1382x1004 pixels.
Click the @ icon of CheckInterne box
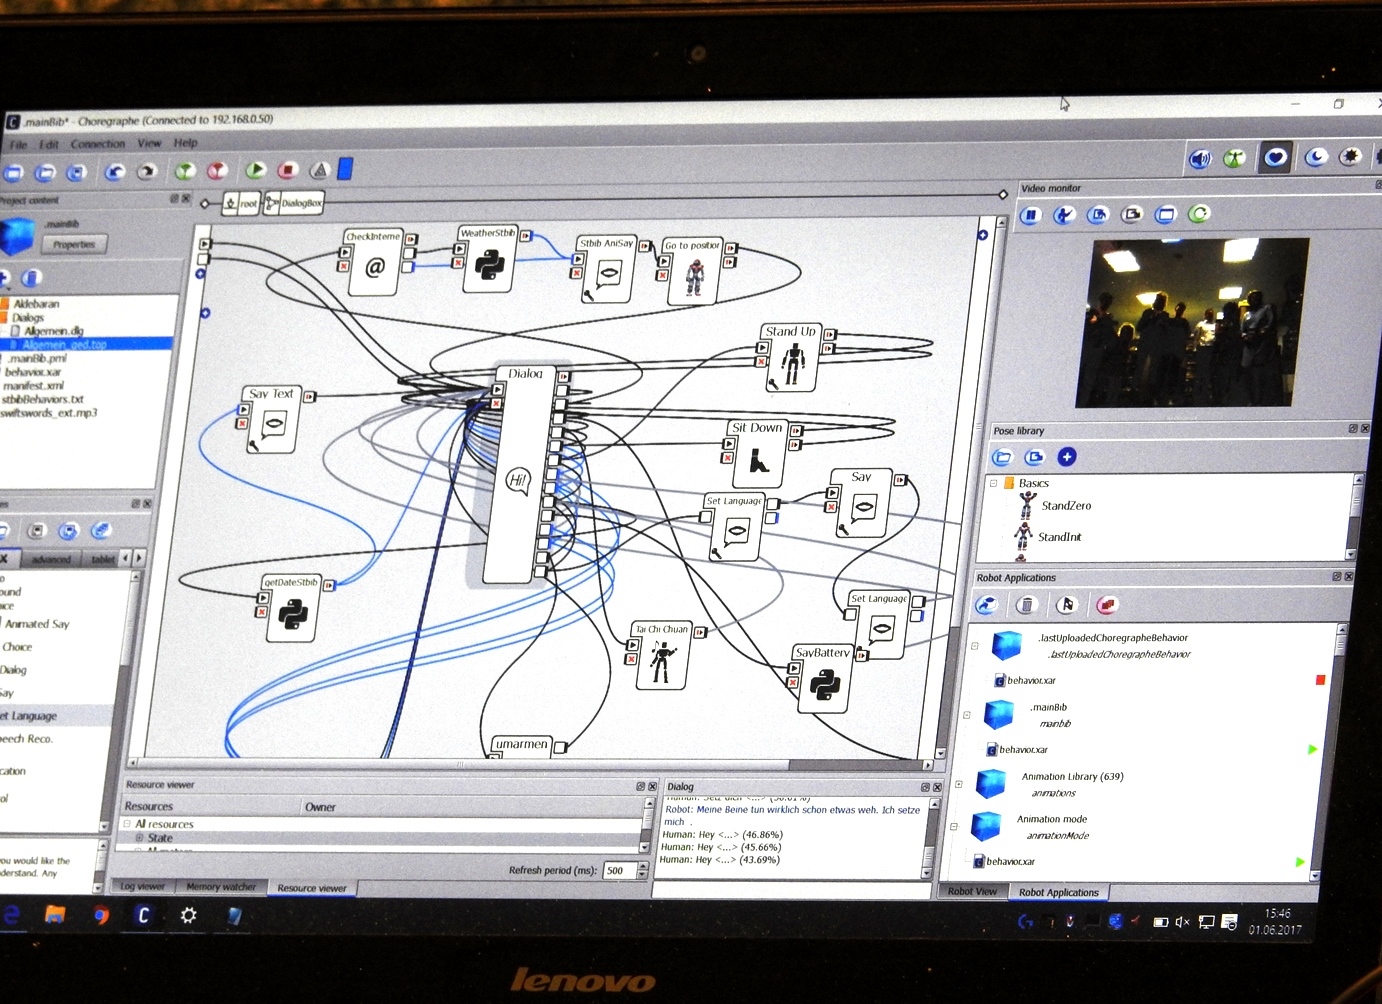click(375, 267)
